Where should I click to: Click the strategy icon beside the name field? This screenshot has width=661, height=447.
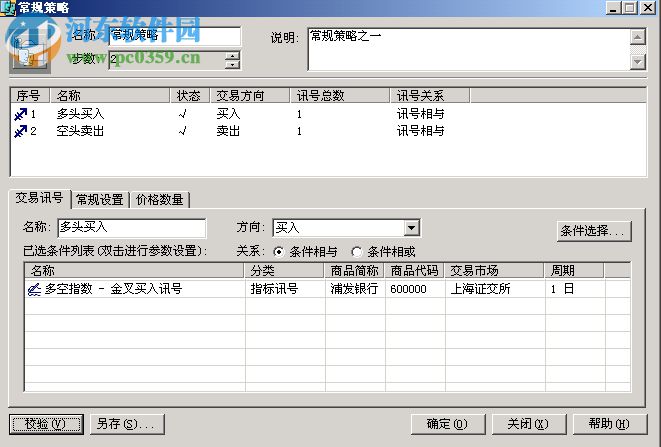tap(30, 54)
